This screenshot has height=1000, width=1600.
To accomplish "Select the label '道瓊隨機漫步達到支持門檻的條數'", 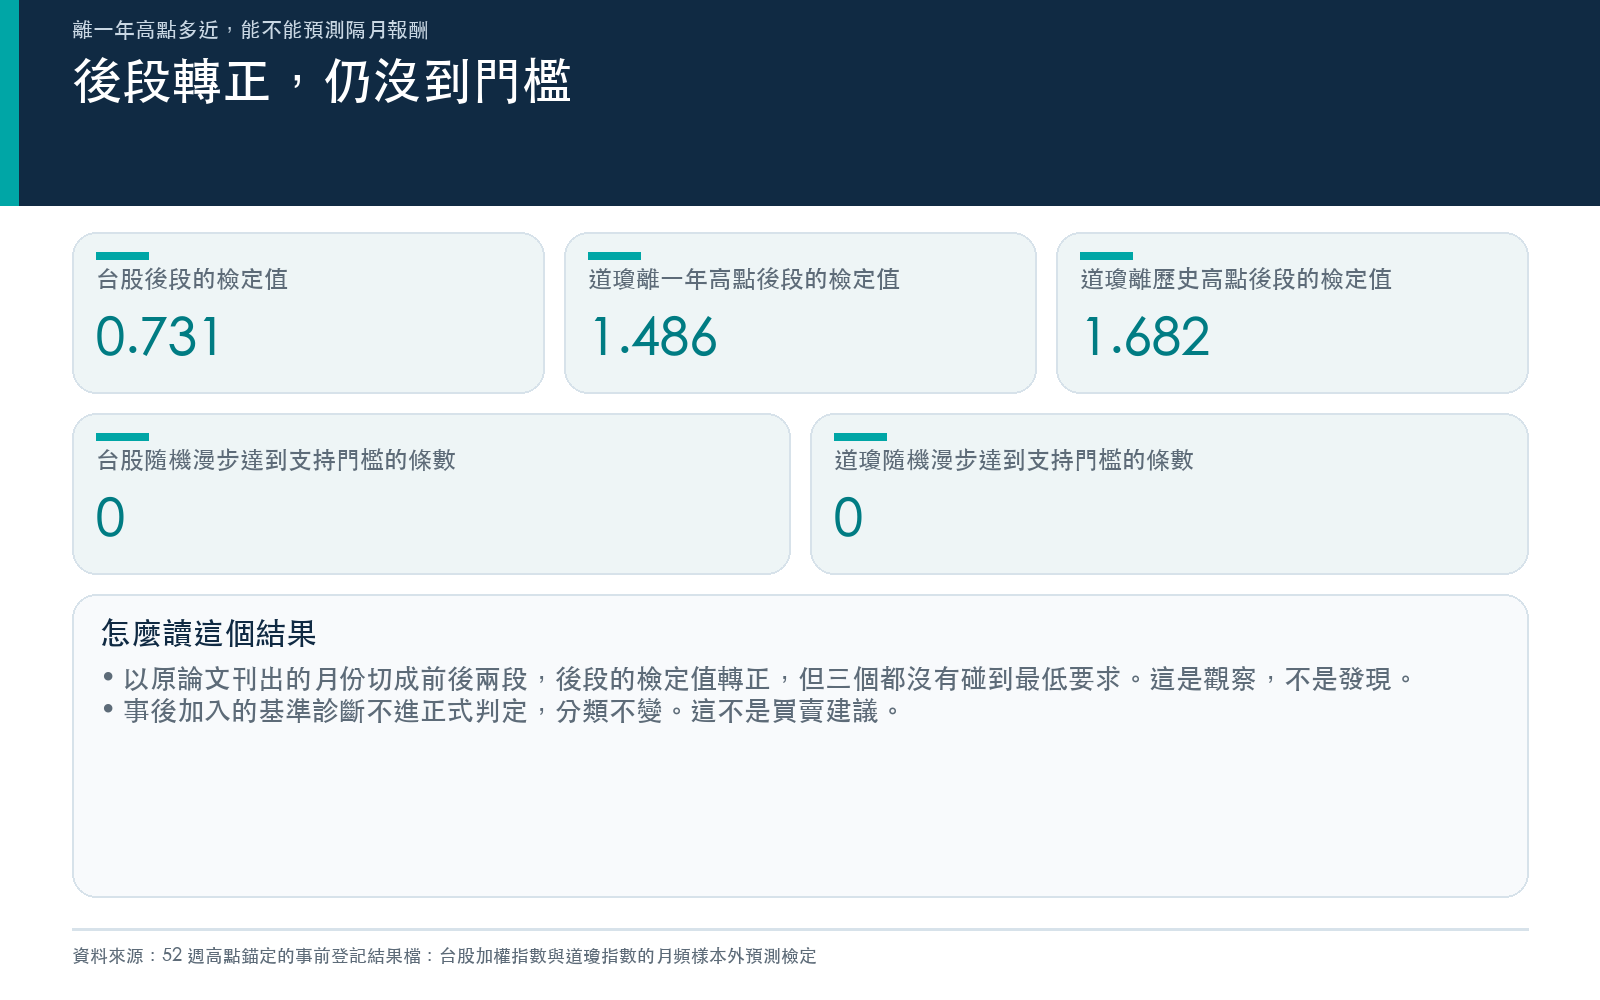I will (1014, 460).
